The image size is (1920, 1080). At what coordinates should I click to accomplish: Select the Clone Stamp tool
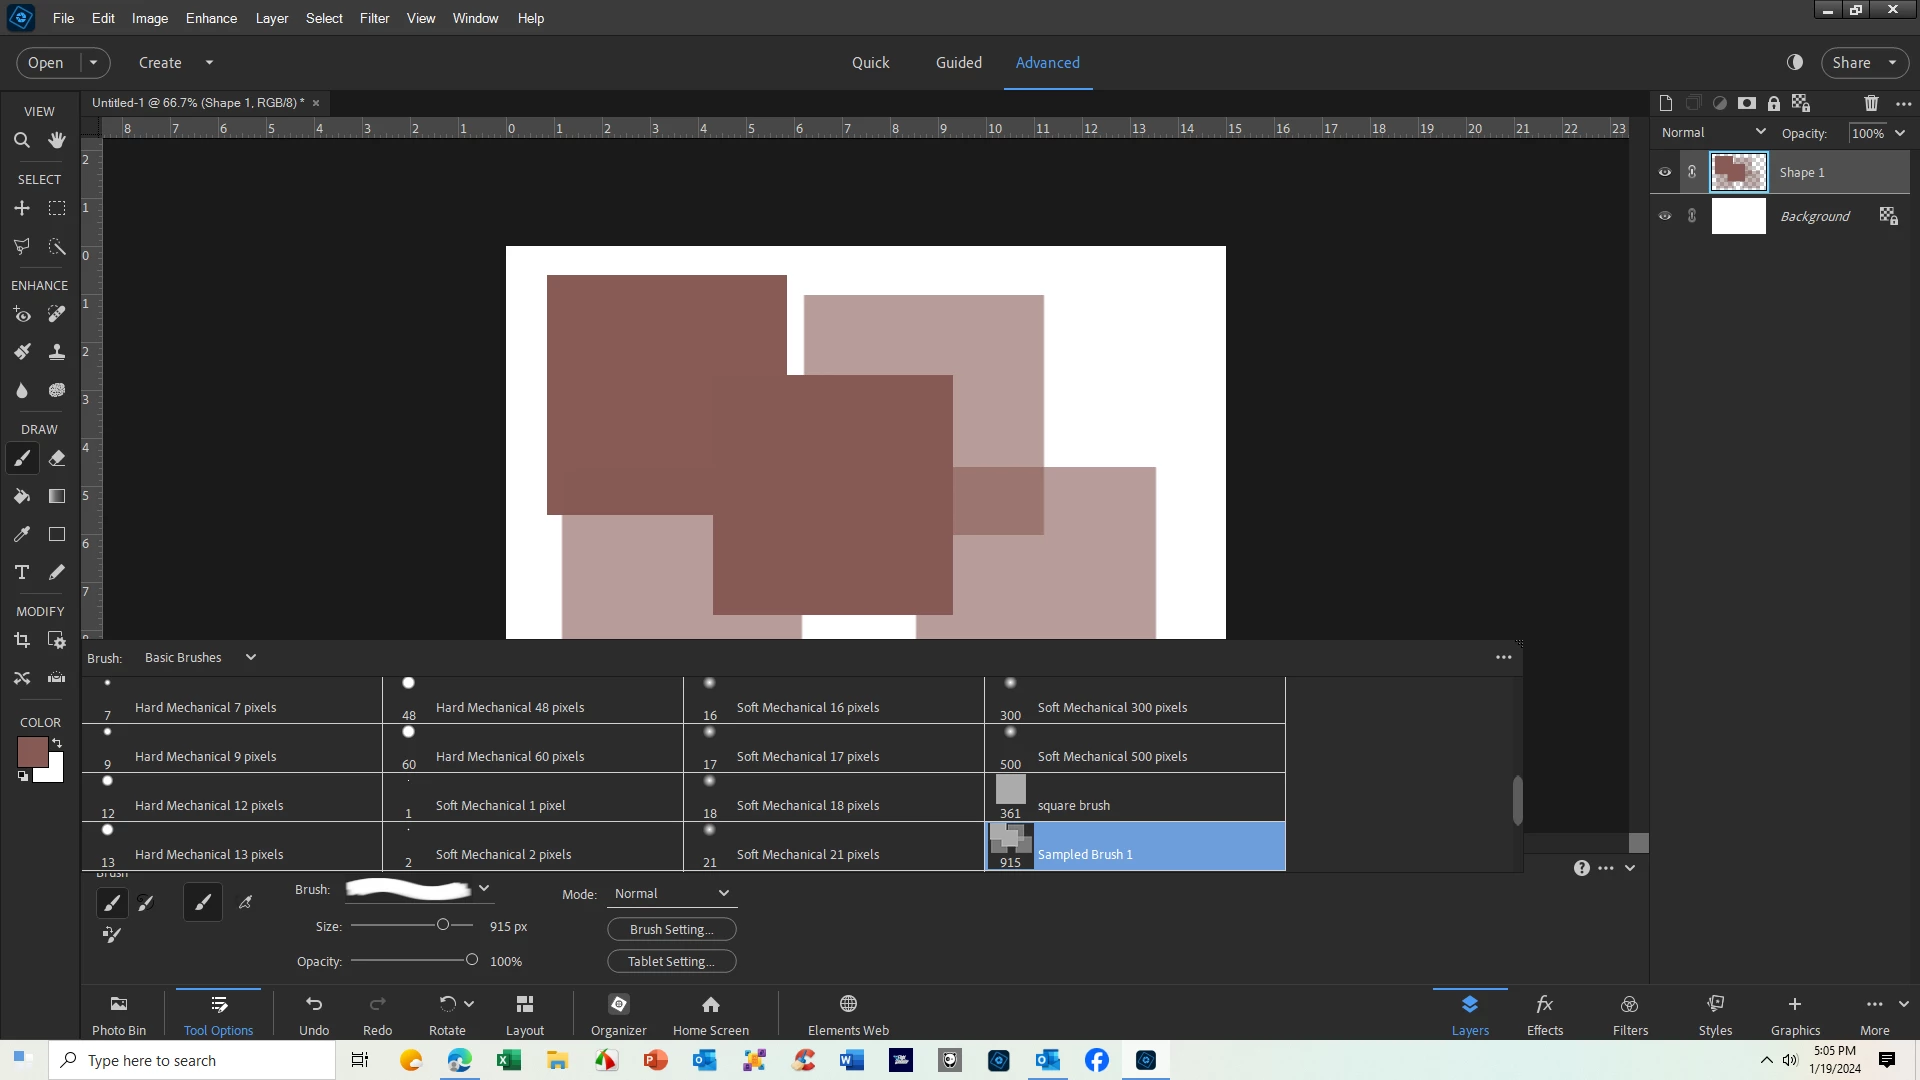(57, 352)
